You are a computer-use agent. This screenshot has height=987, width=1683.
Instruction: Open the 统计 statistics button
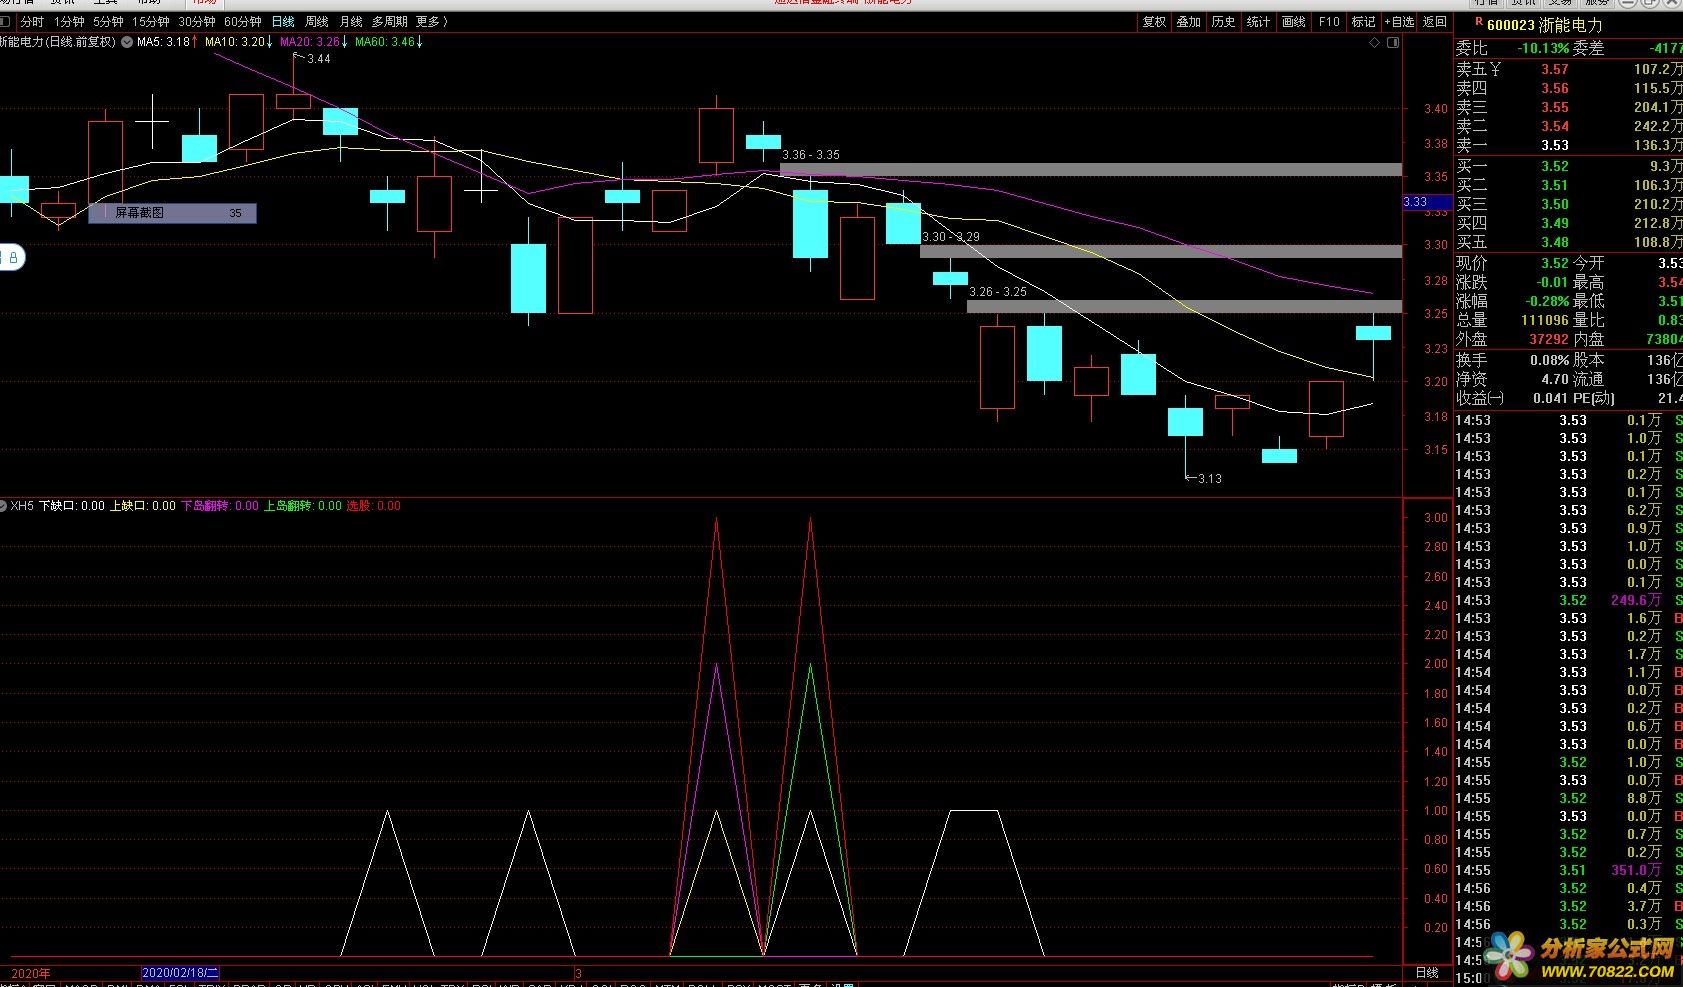1258,22
